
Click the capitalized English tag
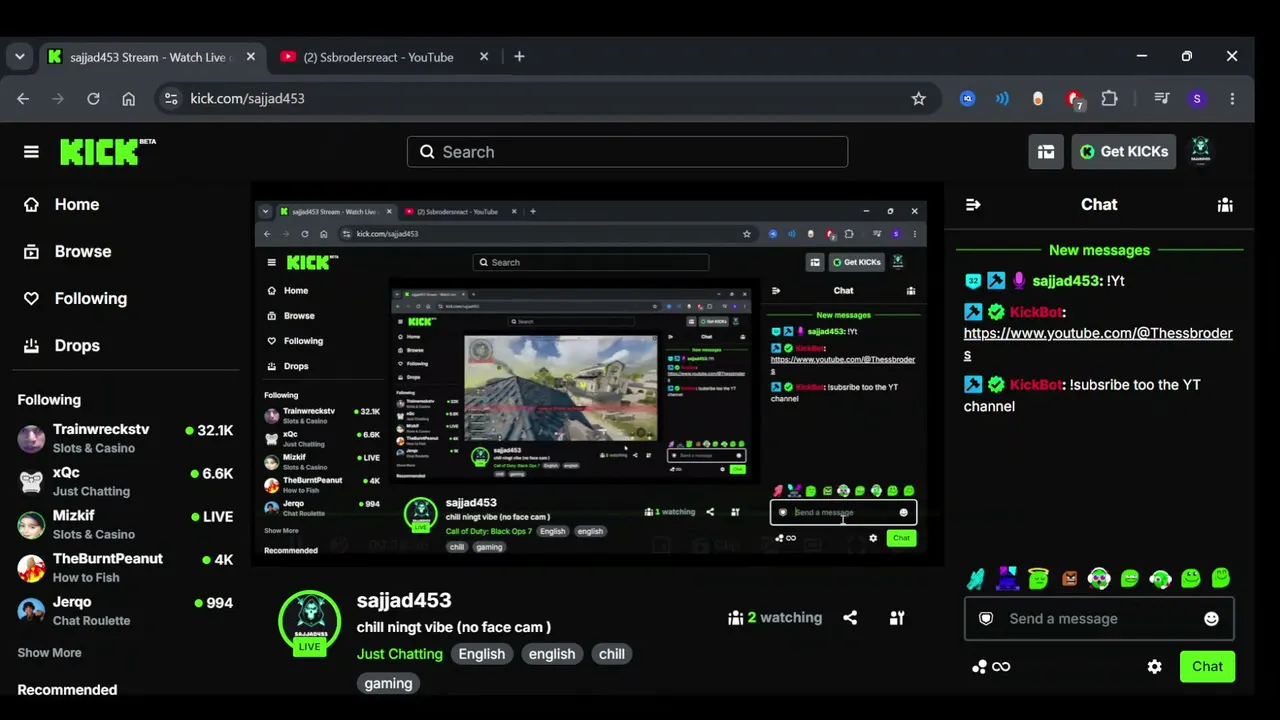(x=482, y=654)
